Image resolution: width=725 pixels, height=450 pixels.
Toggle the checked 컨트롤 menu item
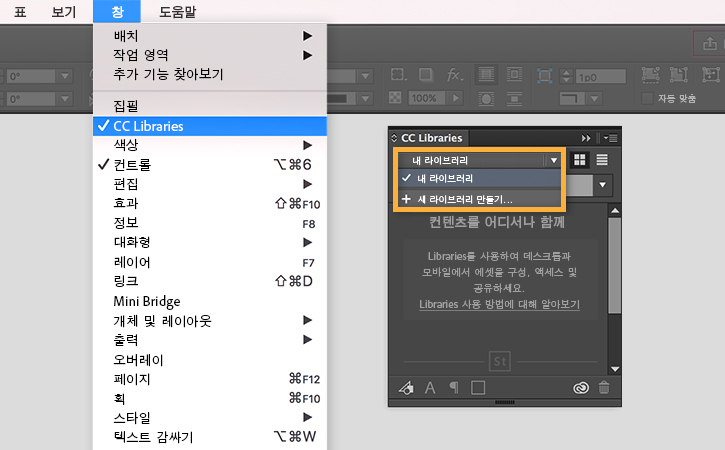pyautogui.click(x=210, y=165)
